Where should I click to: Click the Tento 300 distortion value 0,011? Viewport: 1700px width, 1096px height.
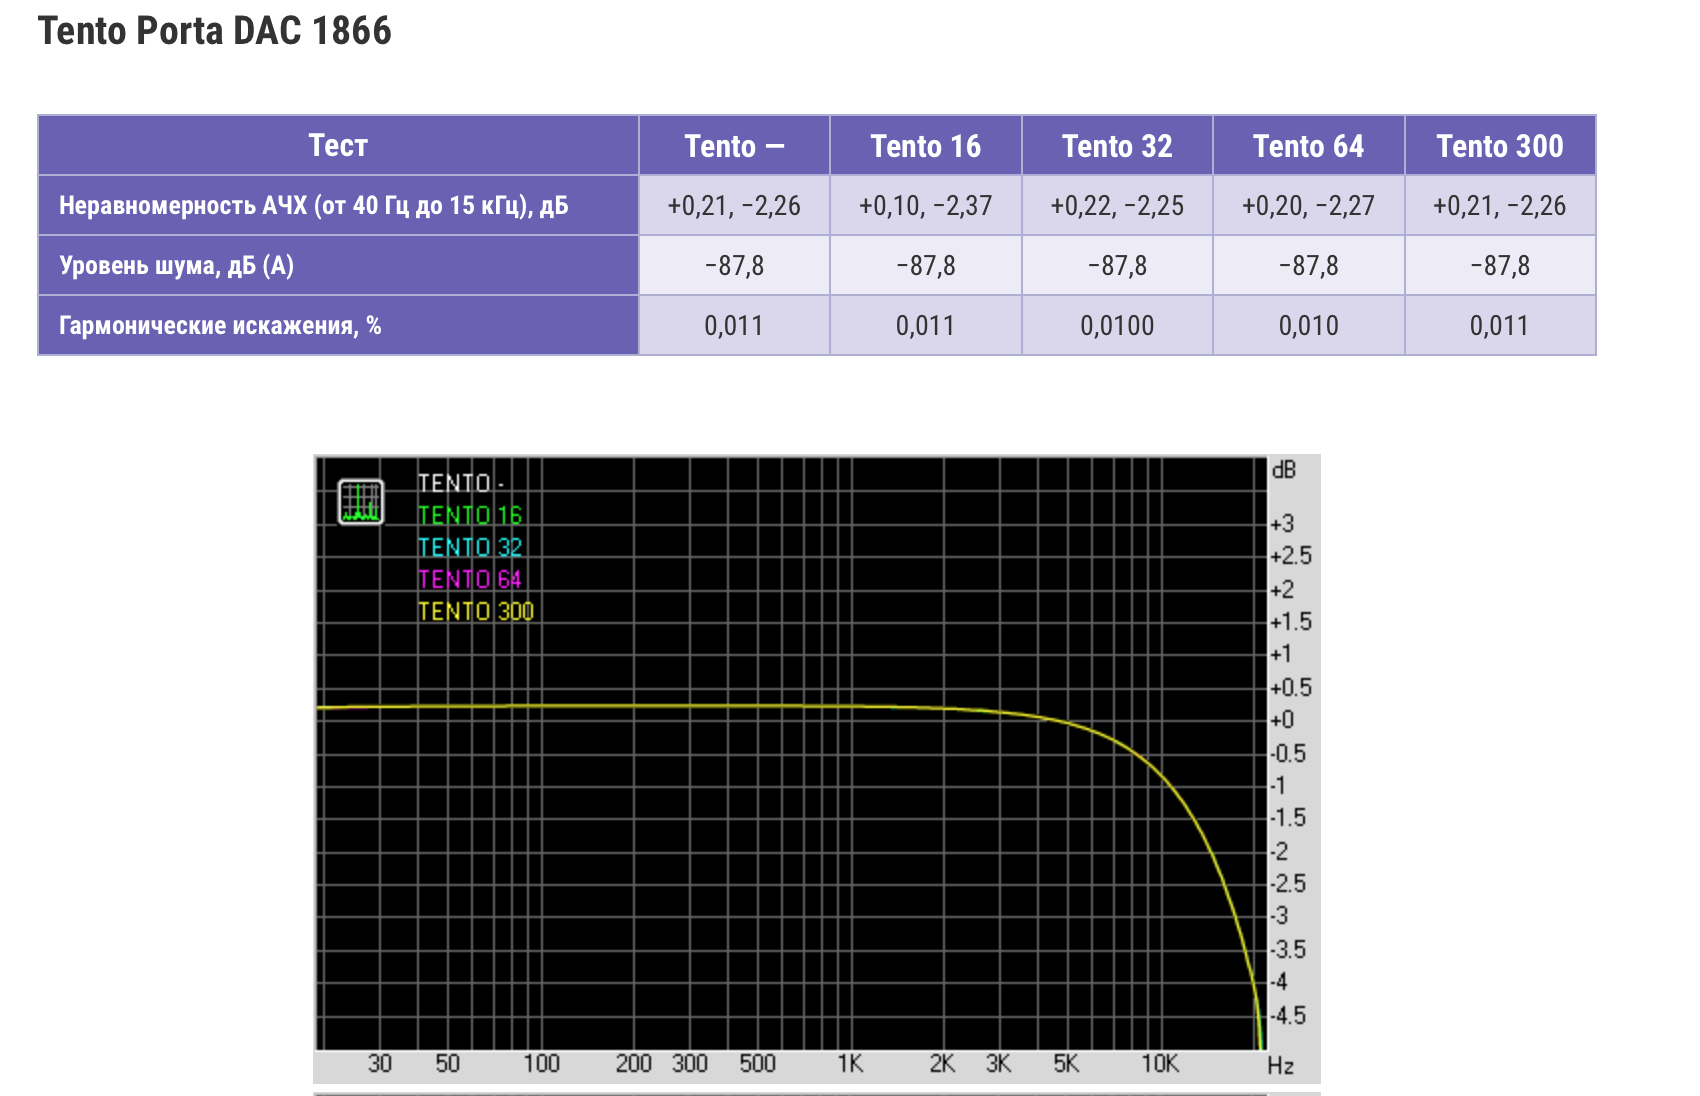pyautogui.click(x=1500, y=326)
